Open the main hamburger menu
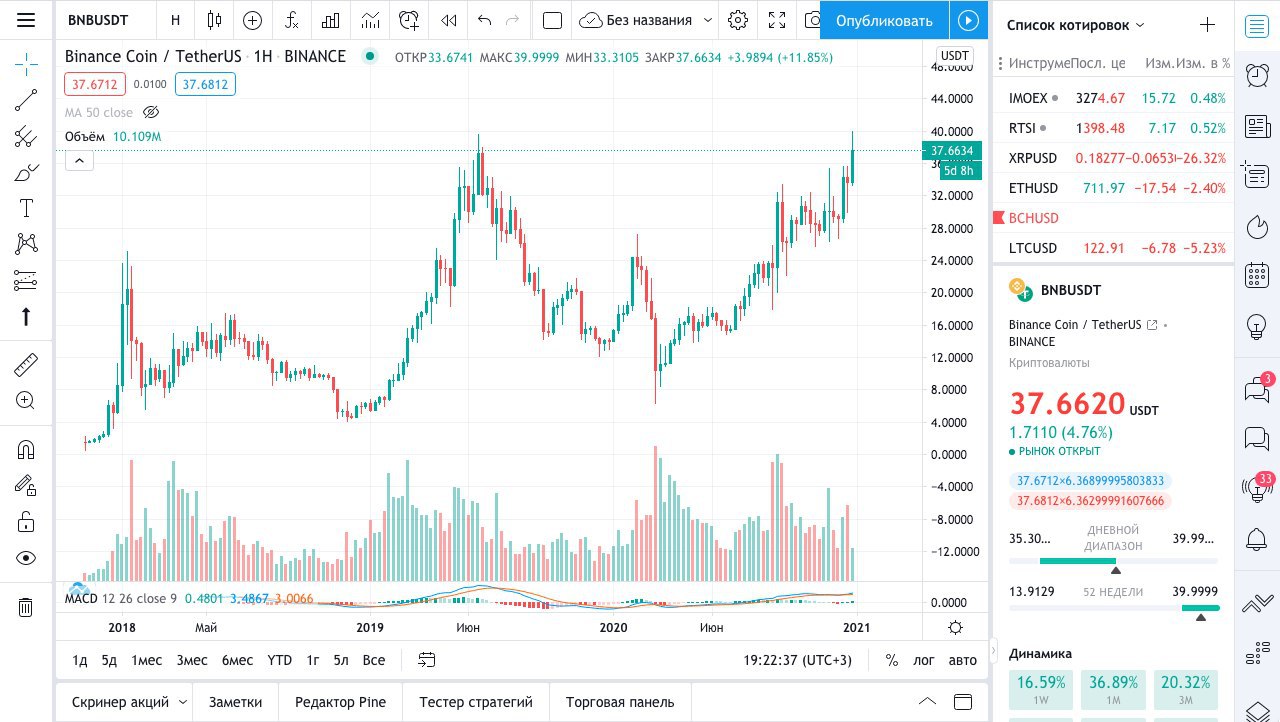This screenshot has height=722, width=1280. coord(26,20)
